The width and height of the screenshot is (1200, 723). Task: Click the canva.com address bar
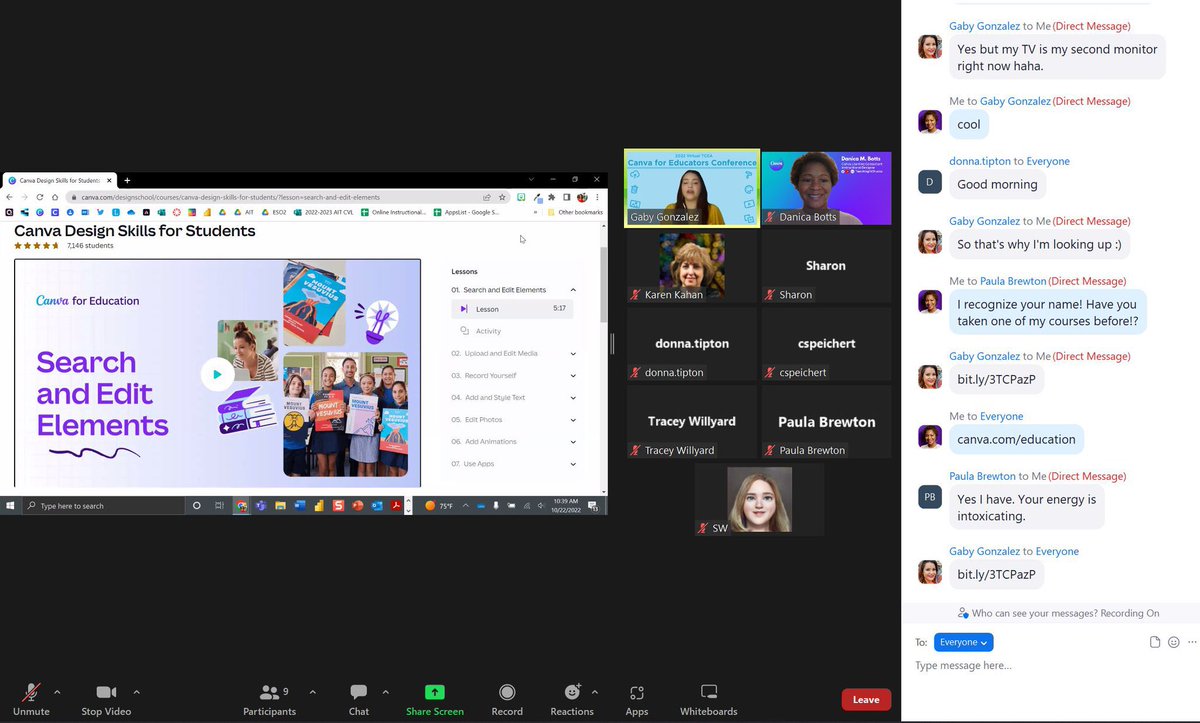click(288, 197)
